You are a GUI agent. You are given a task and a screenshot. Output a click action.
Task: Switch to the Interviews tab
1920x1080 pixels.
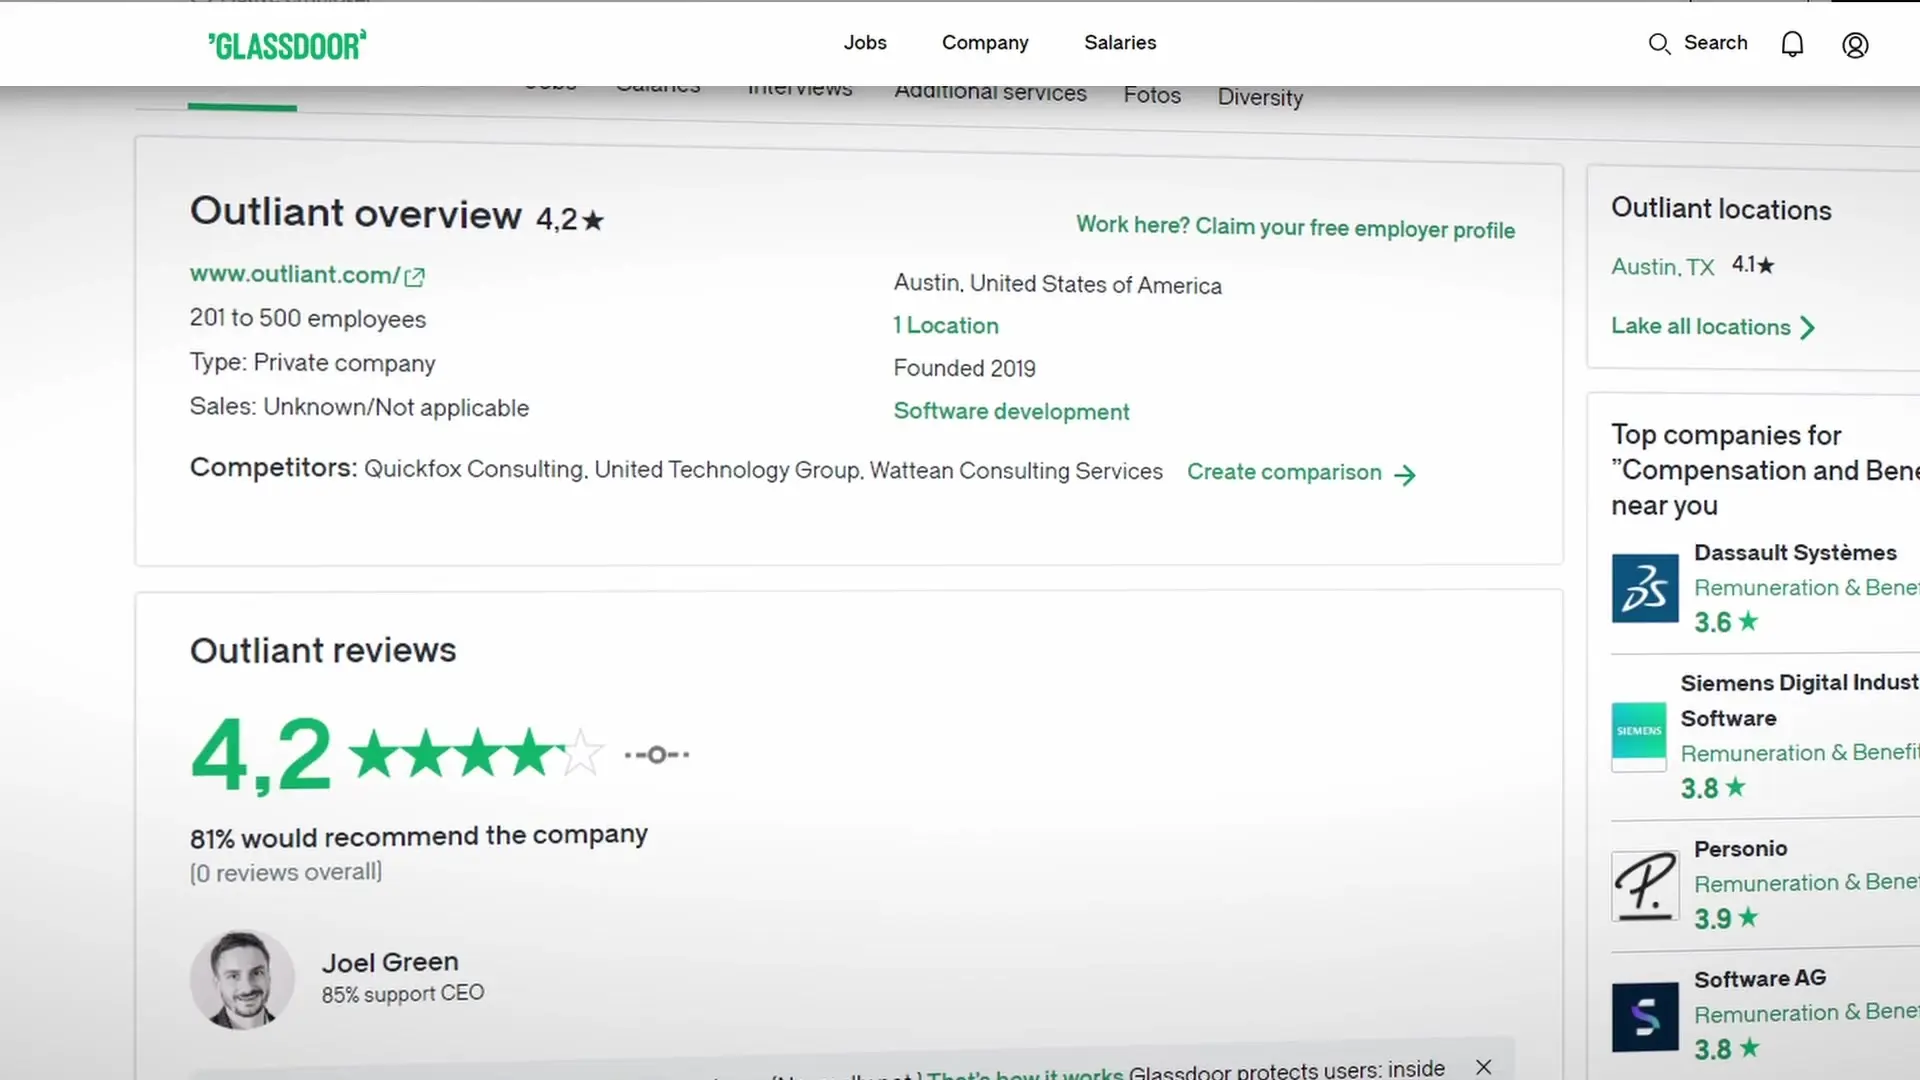pyautogui.click(x=800, y=90)
